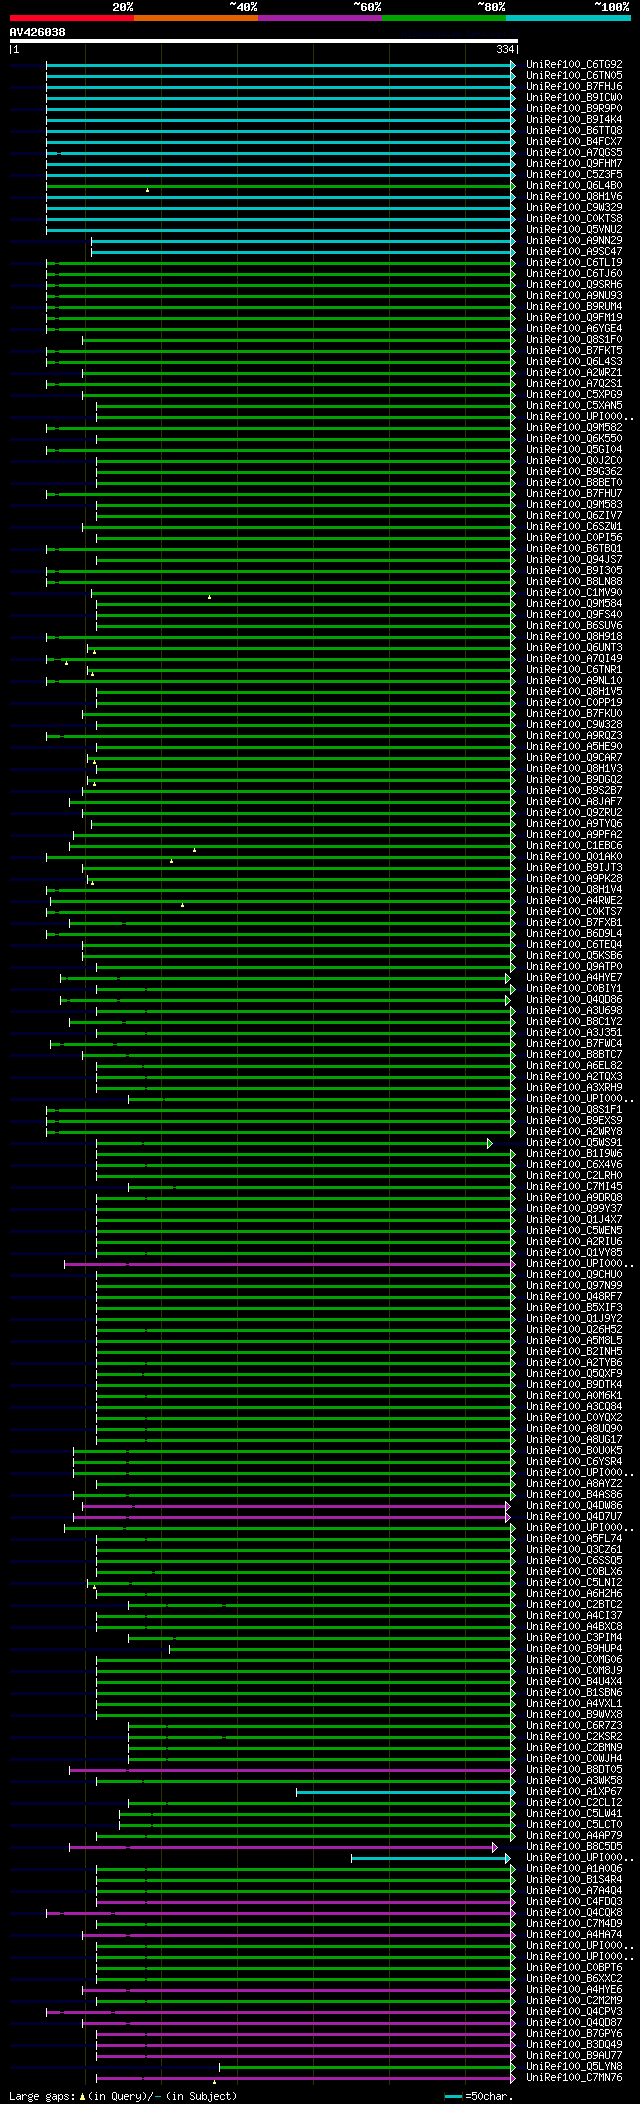Click the yellow gap marker on Q6L4B0 row
640x2104 pixels.
click(x=147, y=189)
